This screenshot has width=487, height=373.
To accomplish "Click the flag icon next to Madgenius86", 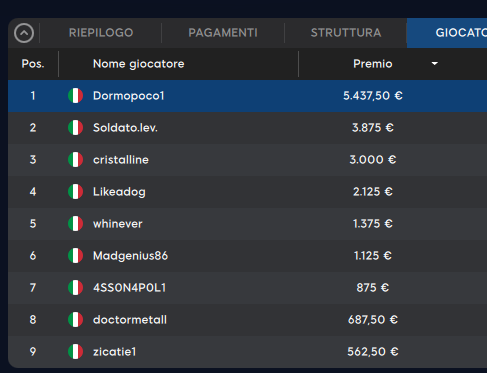I will (76, 256).
